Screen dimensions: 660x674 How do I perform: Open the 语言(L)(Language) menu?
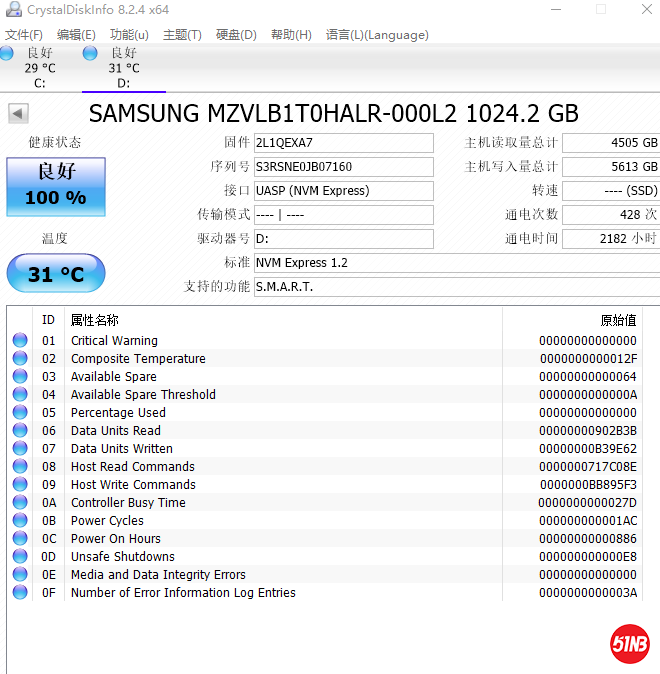click(377, 35)
